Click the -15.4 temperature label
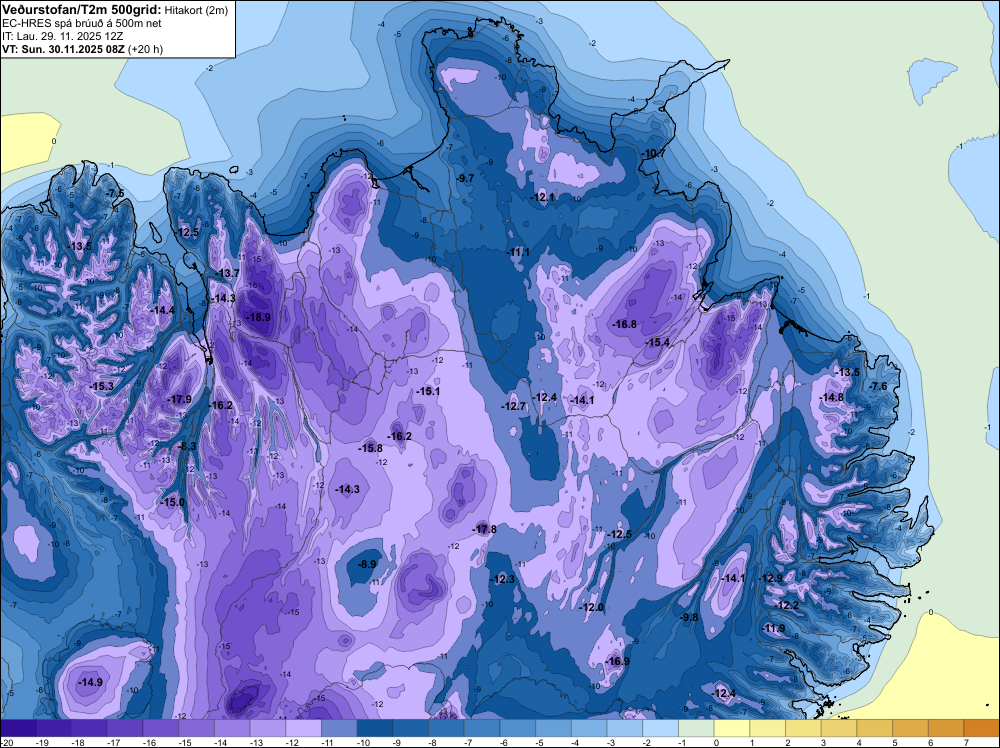This screenshot has width=1000, height=748. (x=658, y=342)
